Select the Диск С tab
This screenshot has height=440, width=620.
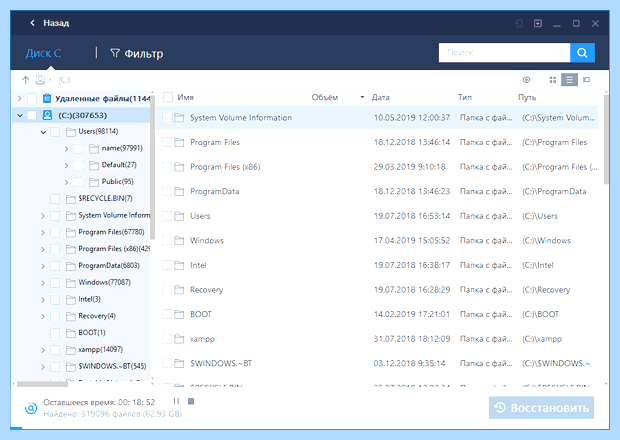click(43, 53)
